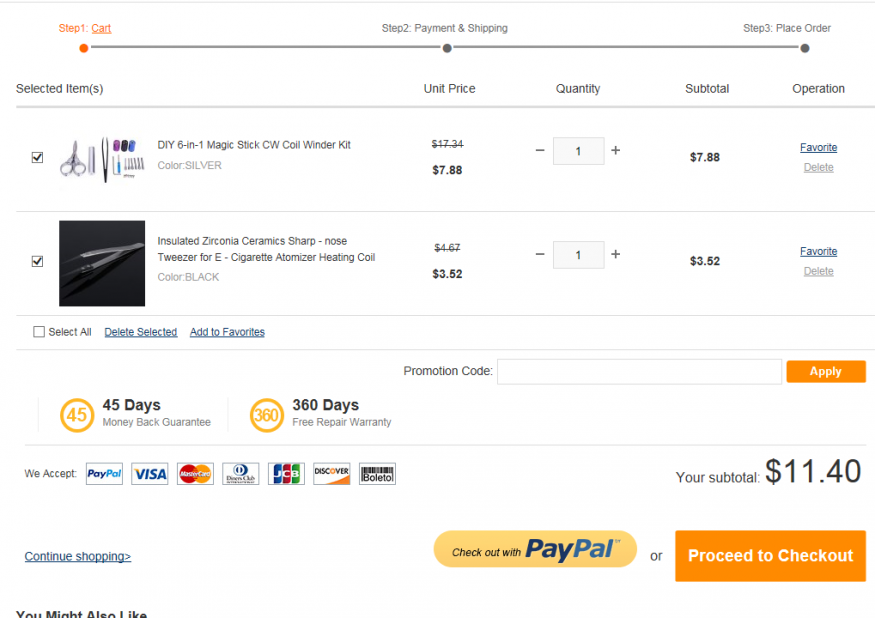Image resolution: width=875 pixels, height=618 pixels.
Task: Click the PayPal payment icon
Action: point(104,474)
